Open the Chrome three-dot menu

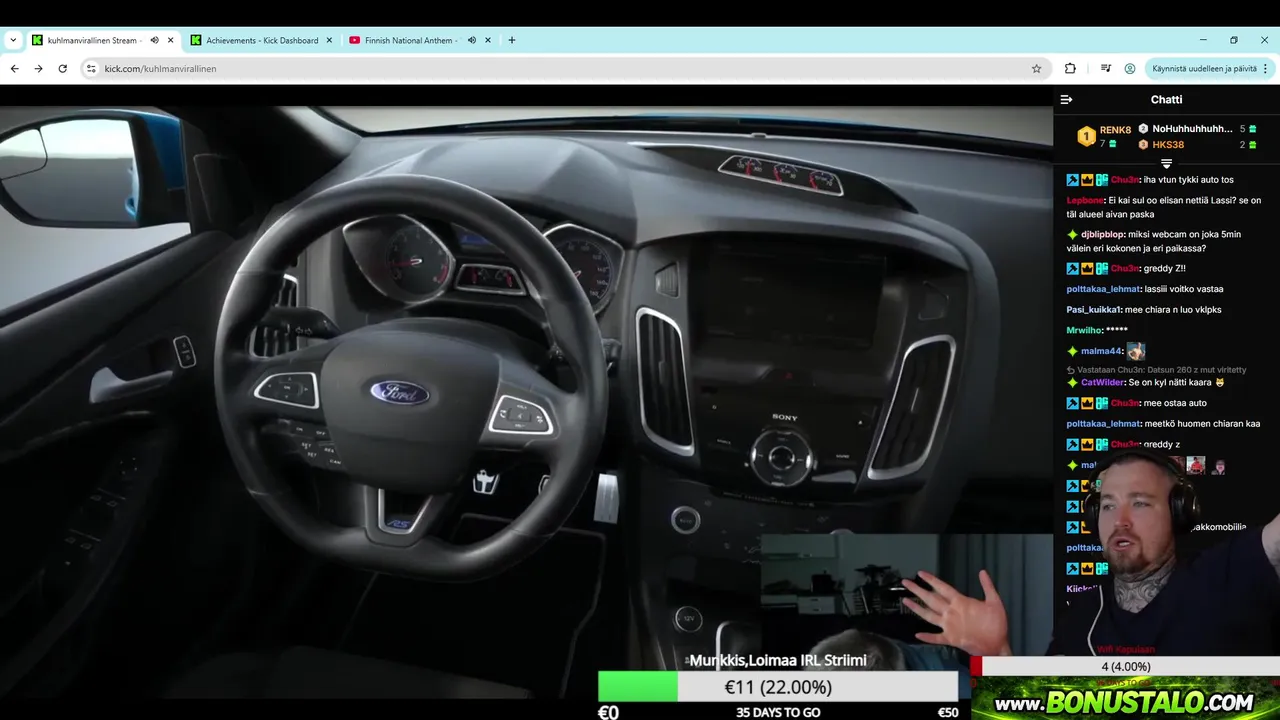(x=1266, y=69)
